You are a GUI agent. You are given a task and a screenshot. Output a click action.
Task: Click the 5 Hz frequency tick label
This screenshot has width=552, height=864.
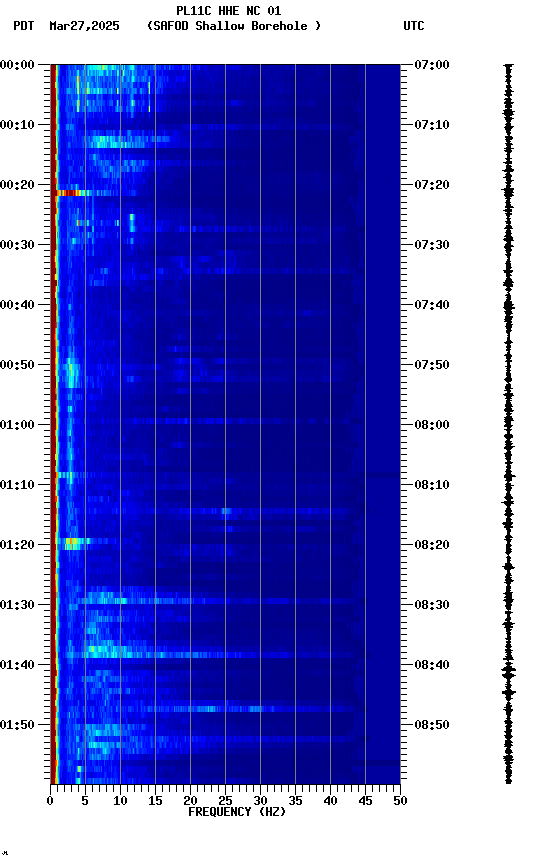pyautogui.click(x=85, y=801)
